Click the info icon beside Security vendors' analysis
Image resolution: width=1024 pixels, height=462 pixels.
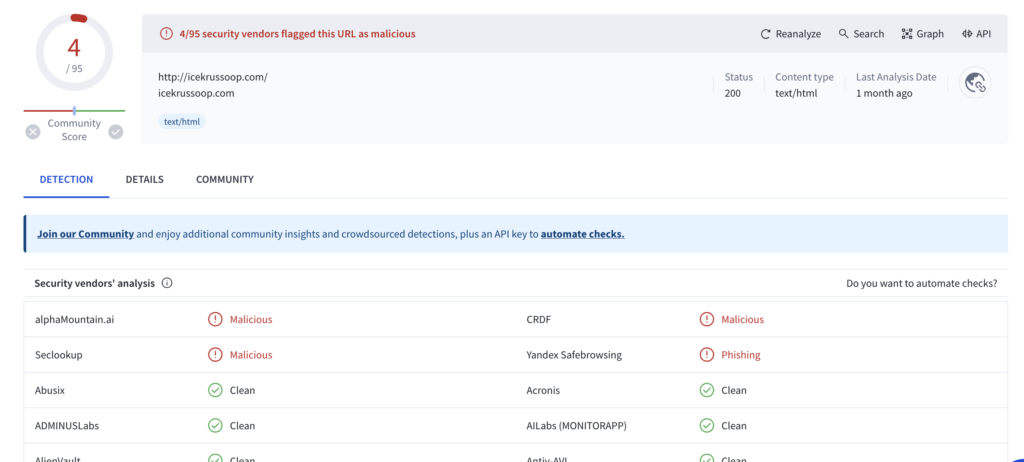(167, 283)
